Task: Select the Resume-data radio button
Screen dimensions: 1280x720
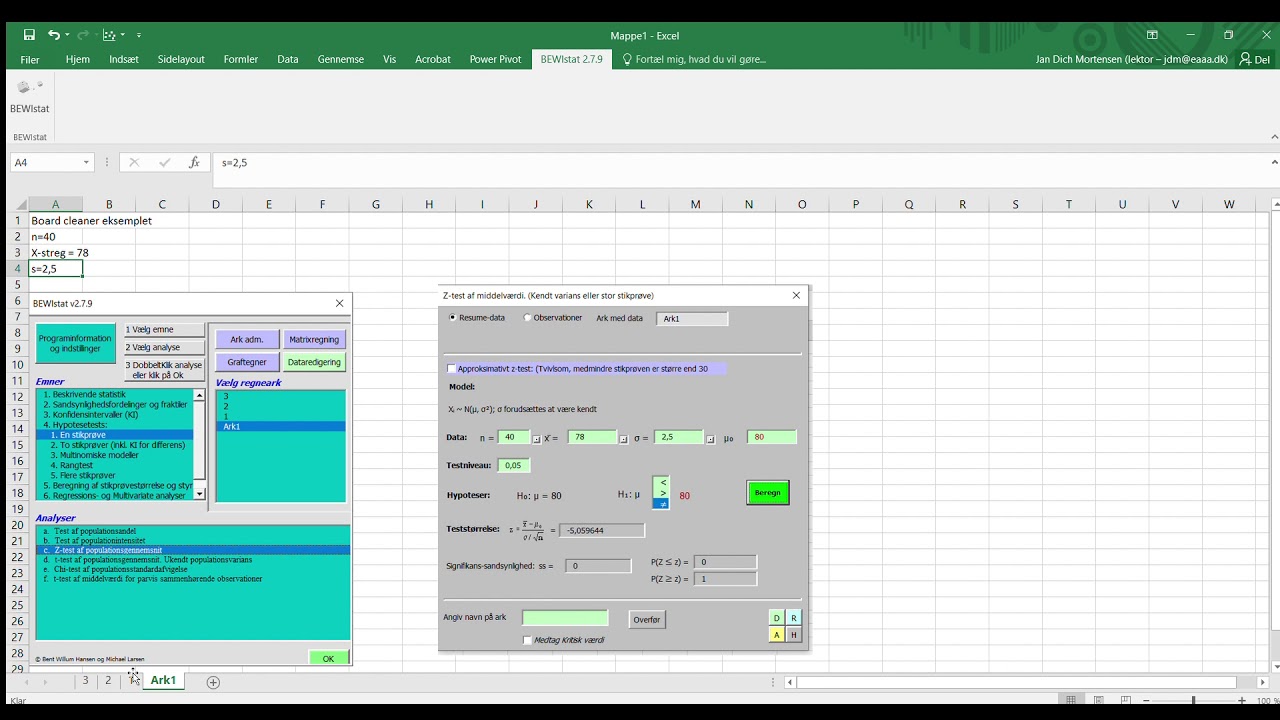Action: coord(453,318)
